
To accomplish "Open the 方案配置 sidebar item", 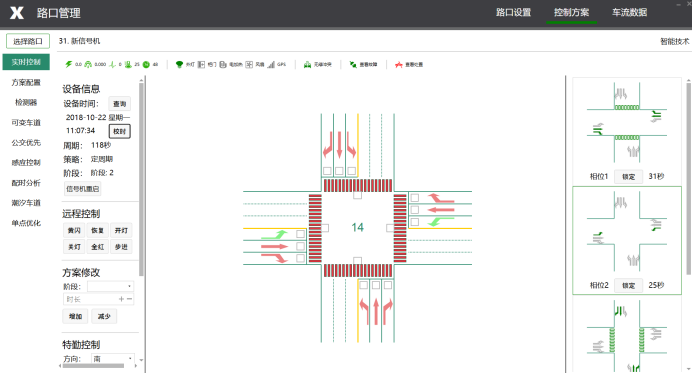I will click(x=26, y=82).
